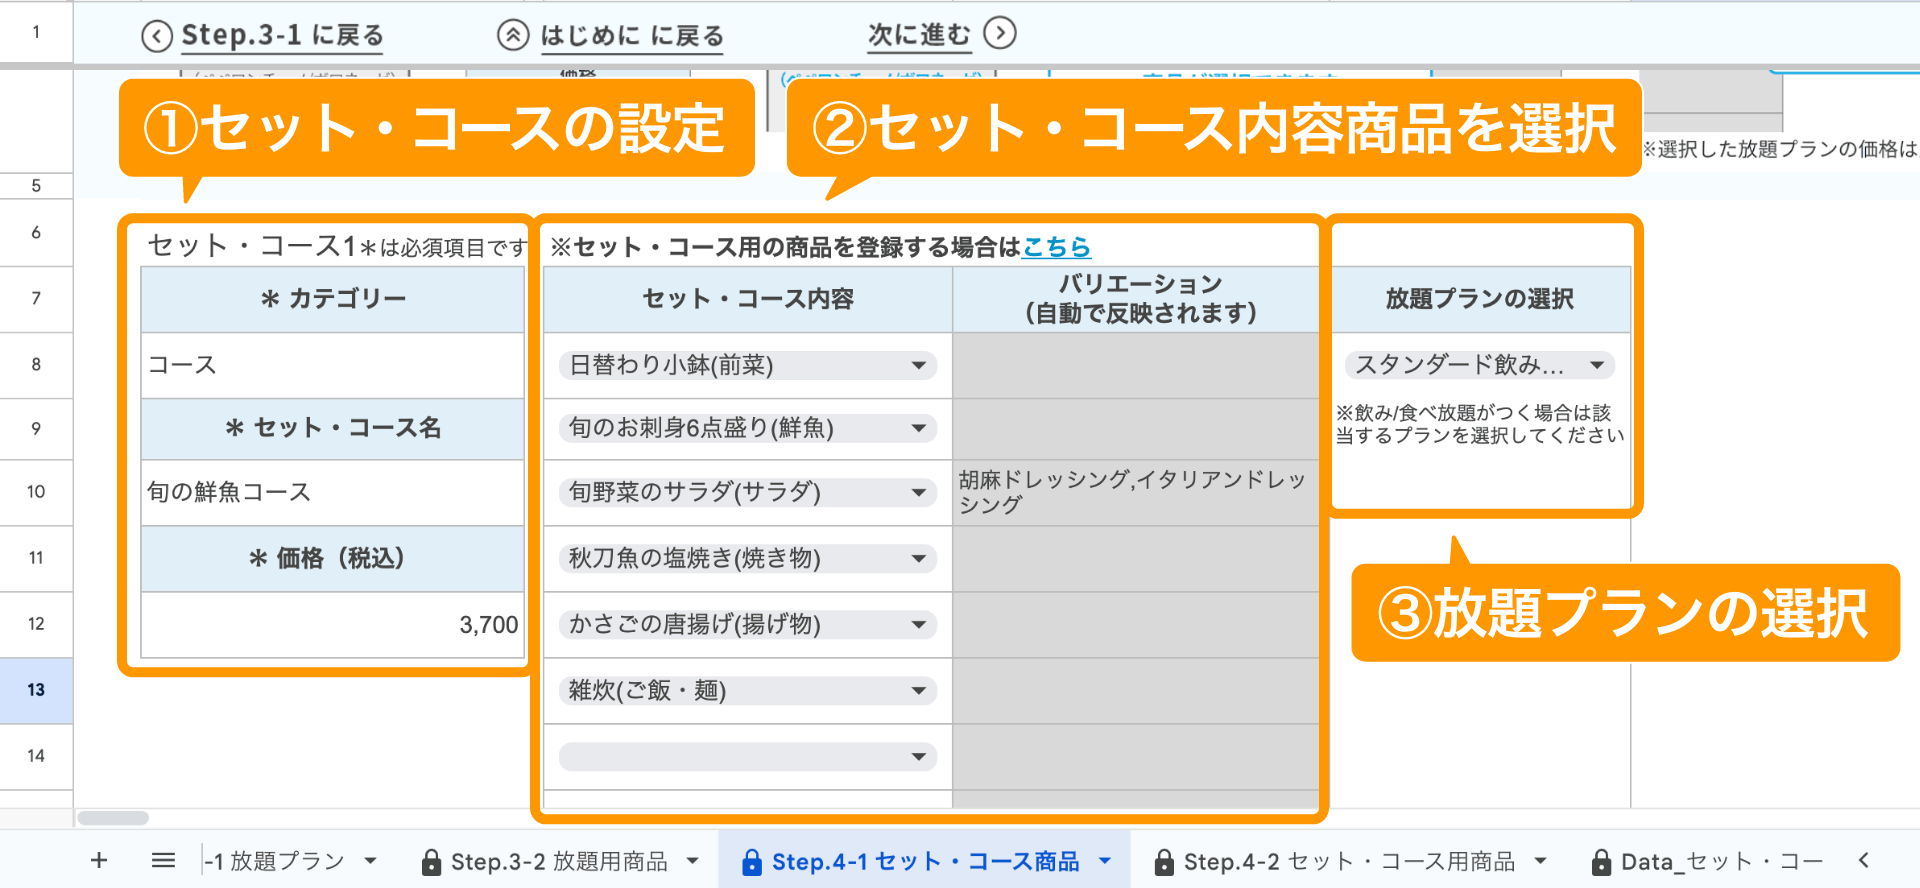This screenshot has height=888, width=1920.
Task: Click the lock icon on Step.4-1 tab
Action: (752, 862)
